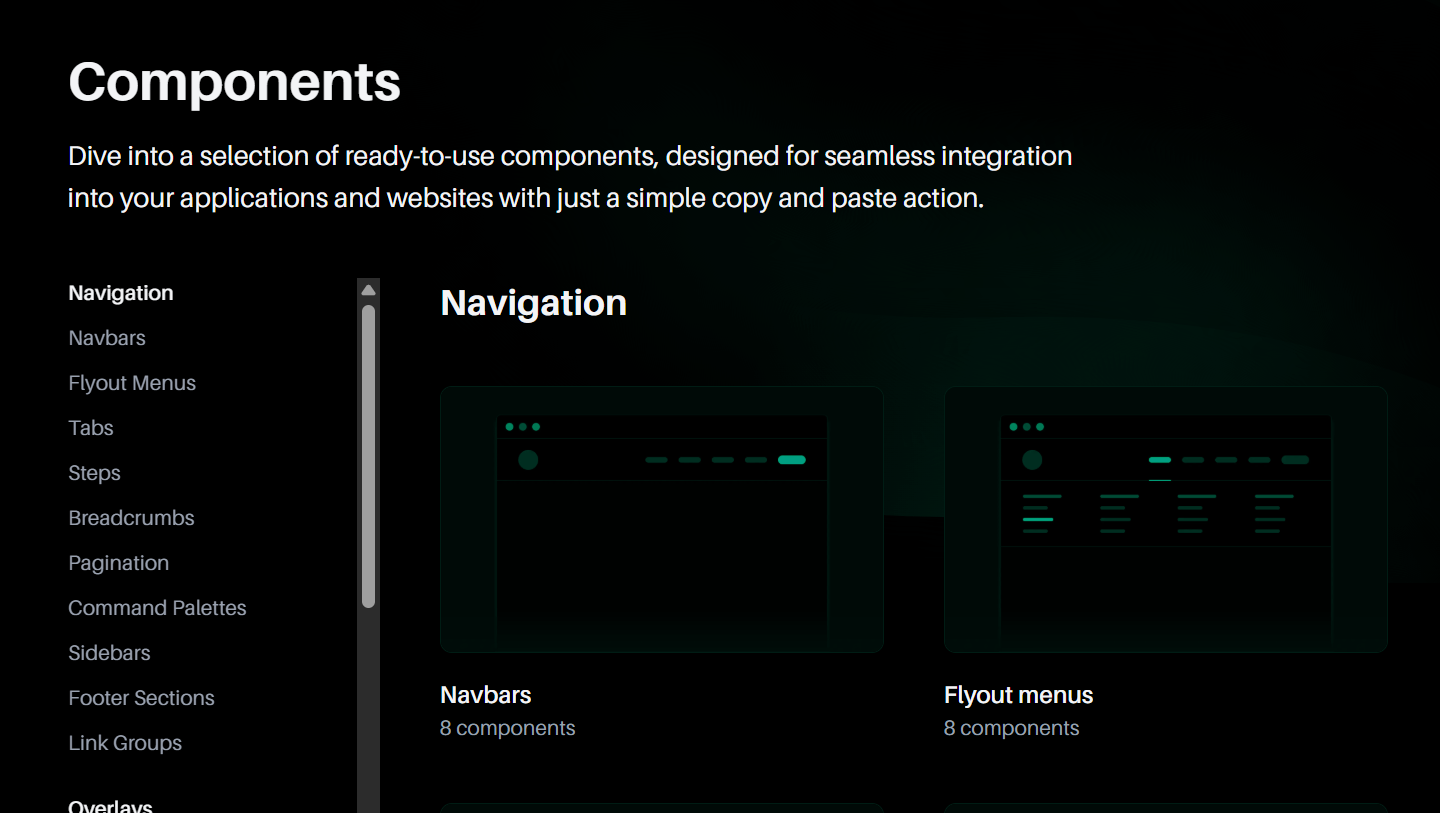Open the Flyout menus preview thumbnail

1166,520
